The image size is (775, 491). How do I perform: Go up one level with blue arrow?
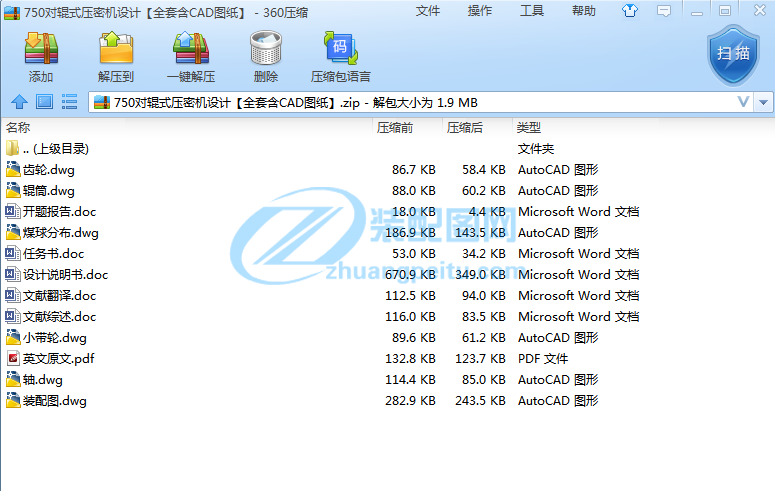[x=19, y=102]
